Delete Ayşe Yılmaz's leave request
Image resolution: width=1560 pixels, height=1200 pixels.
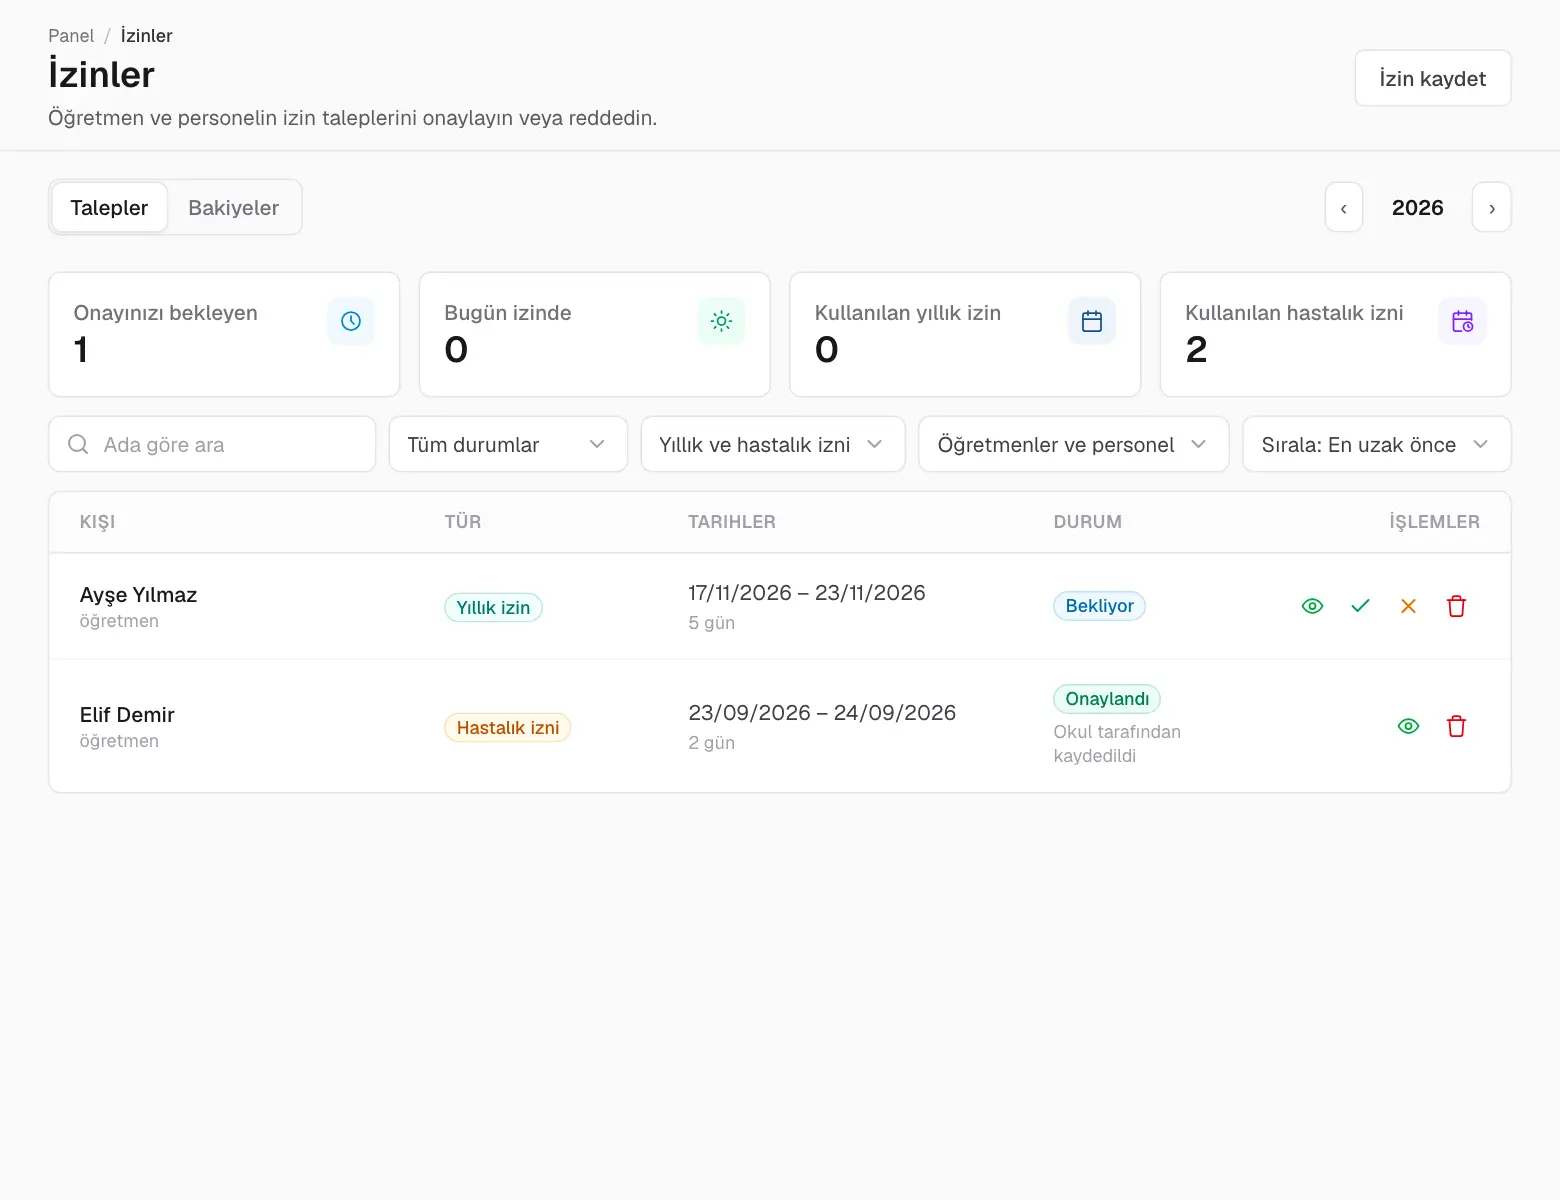(x=1456, y=606)
